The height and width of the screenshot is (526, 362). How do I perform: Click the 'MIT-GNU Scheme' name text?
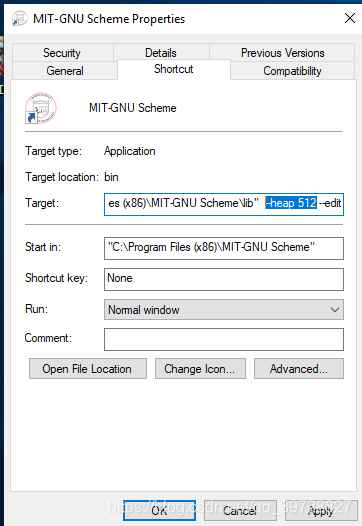click(x=133, y=108)
